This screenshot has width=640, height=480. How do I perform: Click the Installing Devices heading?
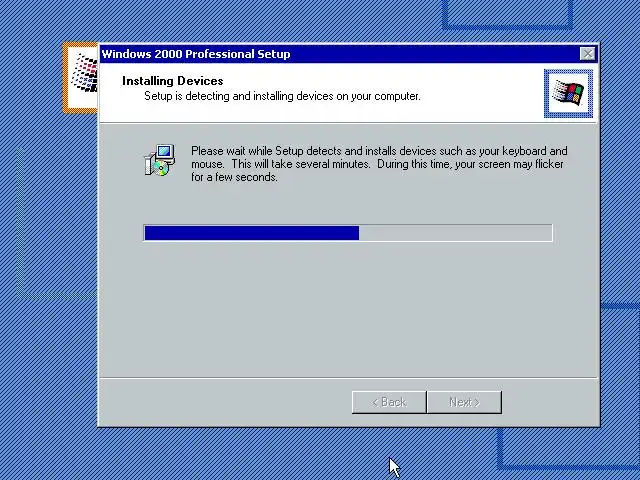[173, 81]
